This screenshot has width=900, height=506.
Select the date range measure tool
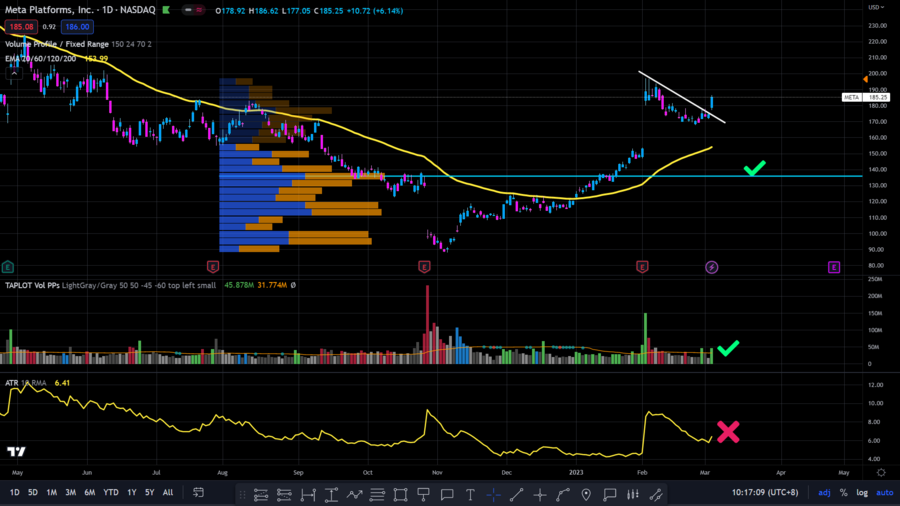click(x=308, y=494)
